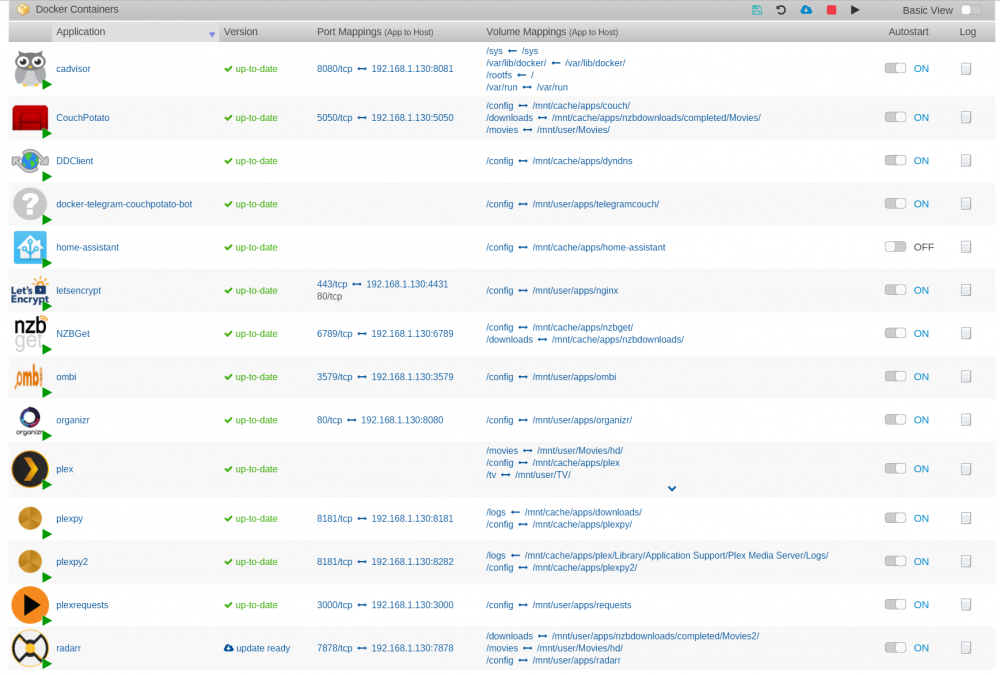The height and width of the screenshot is (675, 1000).
Task: Click the up-to-date status for plexpy2
Action: tap(251, 562)
